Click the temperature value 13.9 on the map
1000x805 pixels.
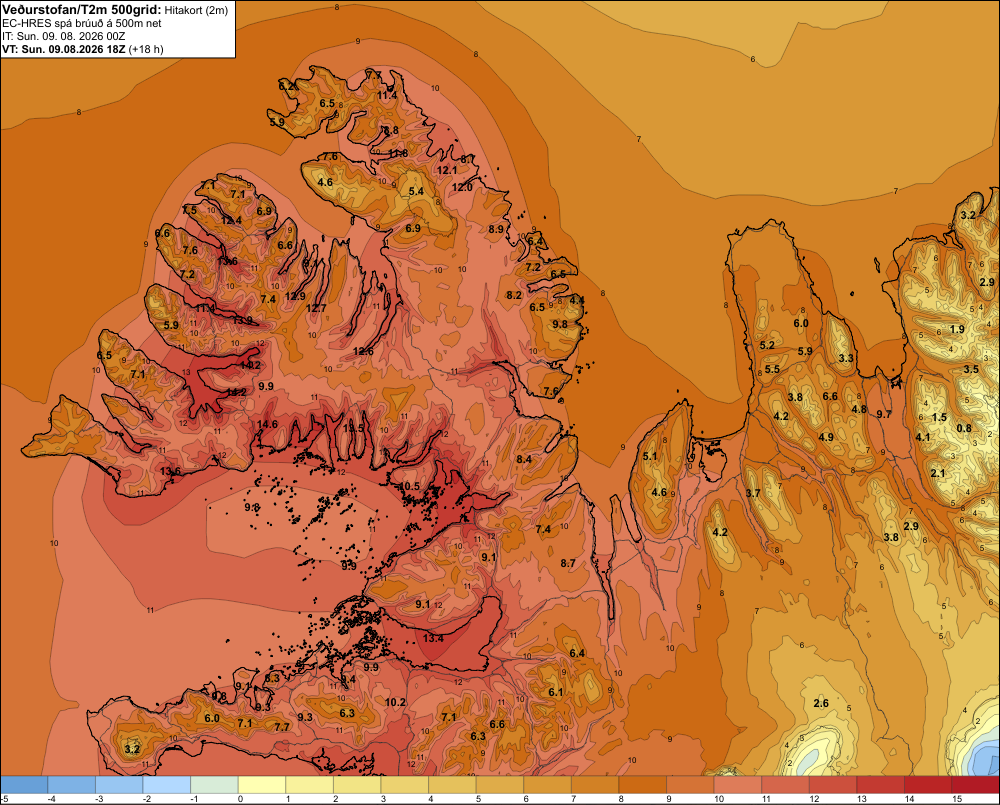242,320
